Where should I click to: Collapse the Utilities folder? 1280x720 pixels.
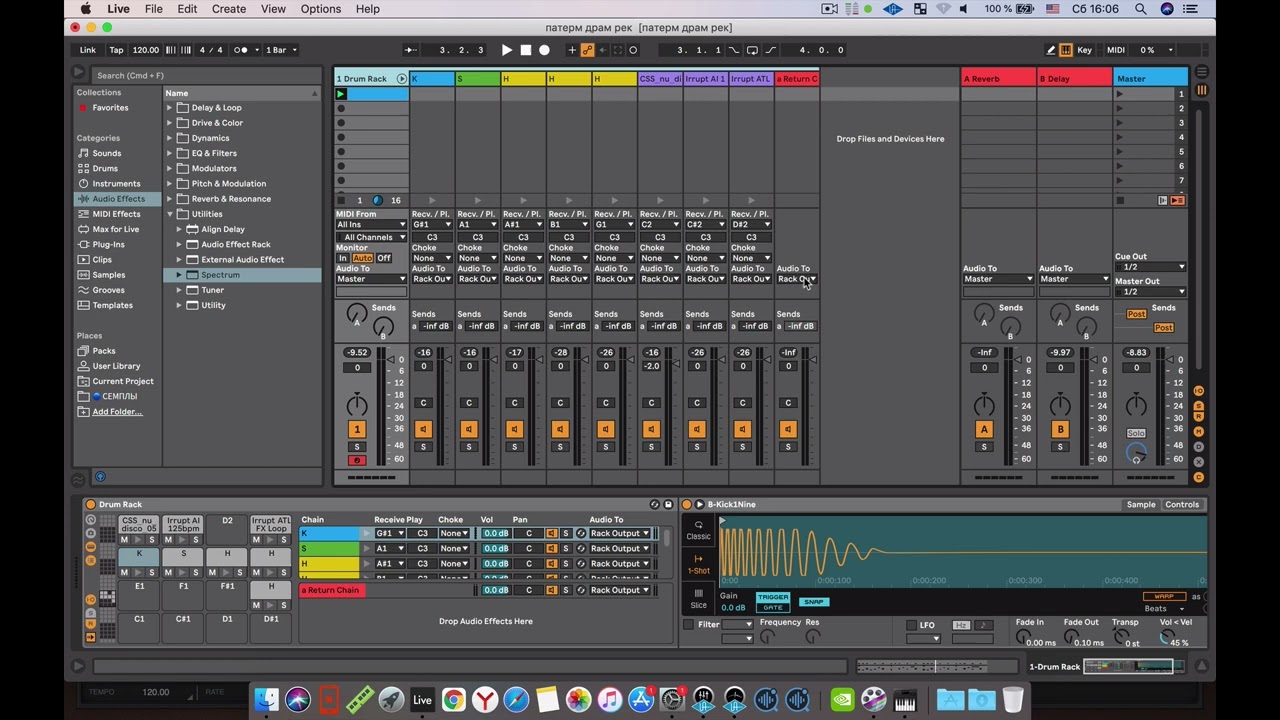tap(170, 214)
